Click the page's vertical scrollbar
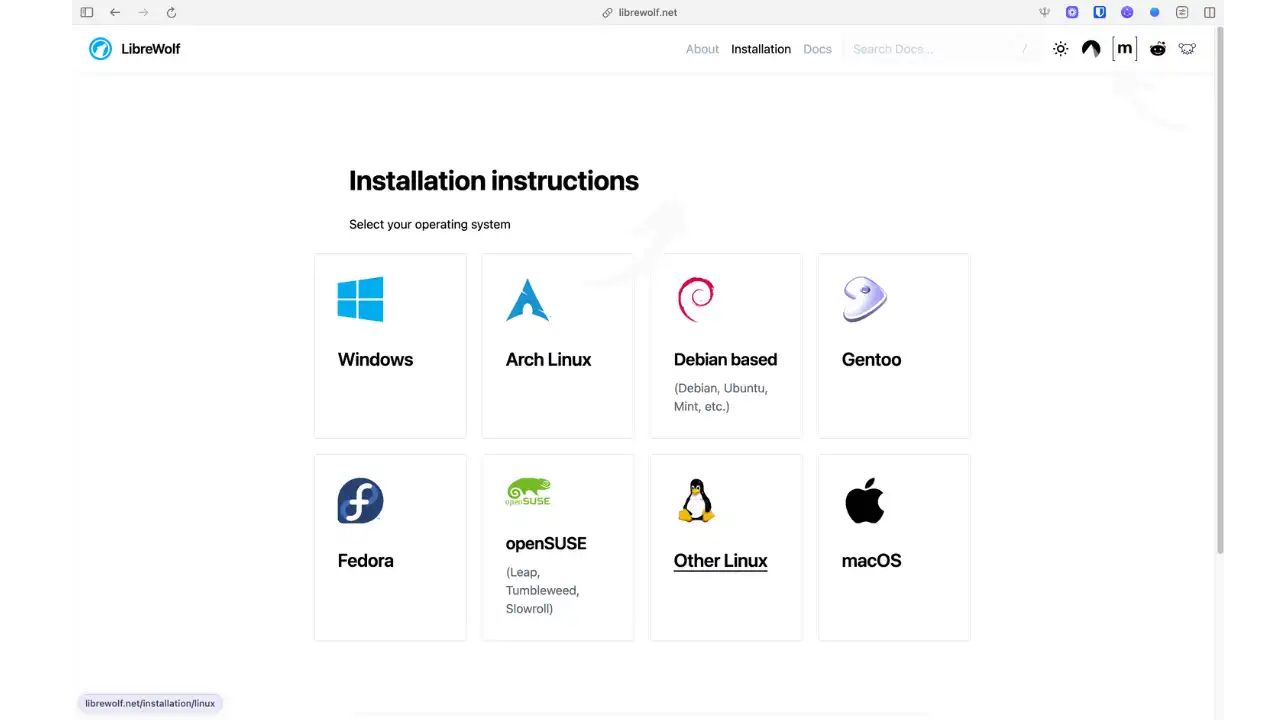 click(x=1219, y=290)
